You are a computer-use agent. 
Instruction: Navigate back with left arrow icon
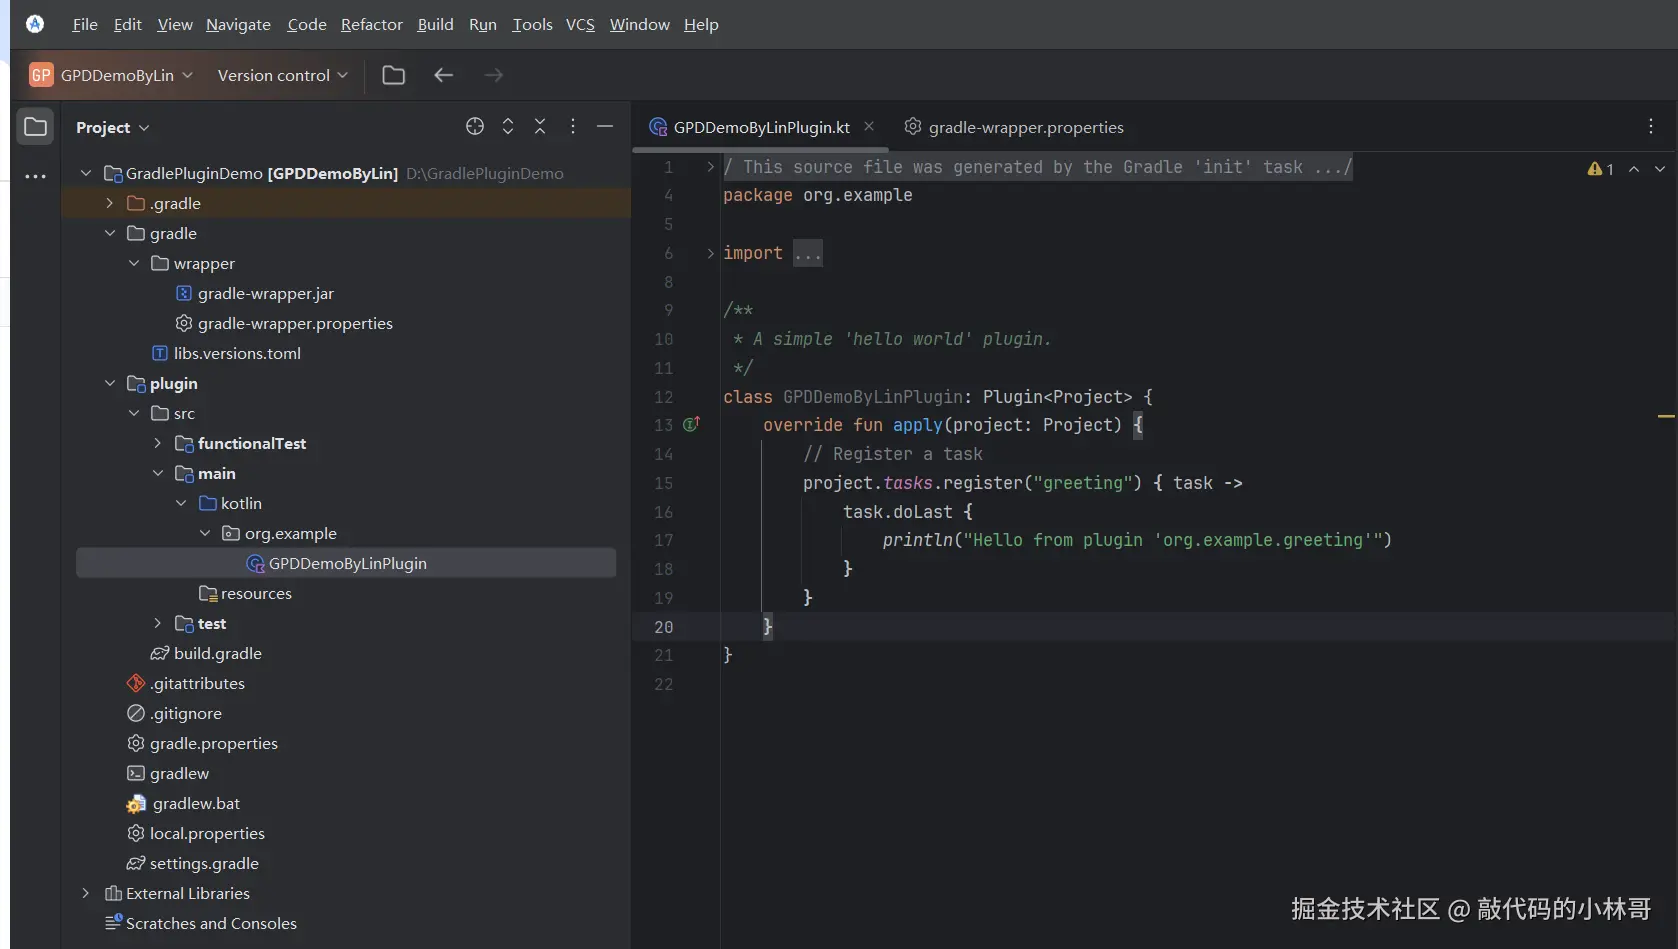coord(444,75)
